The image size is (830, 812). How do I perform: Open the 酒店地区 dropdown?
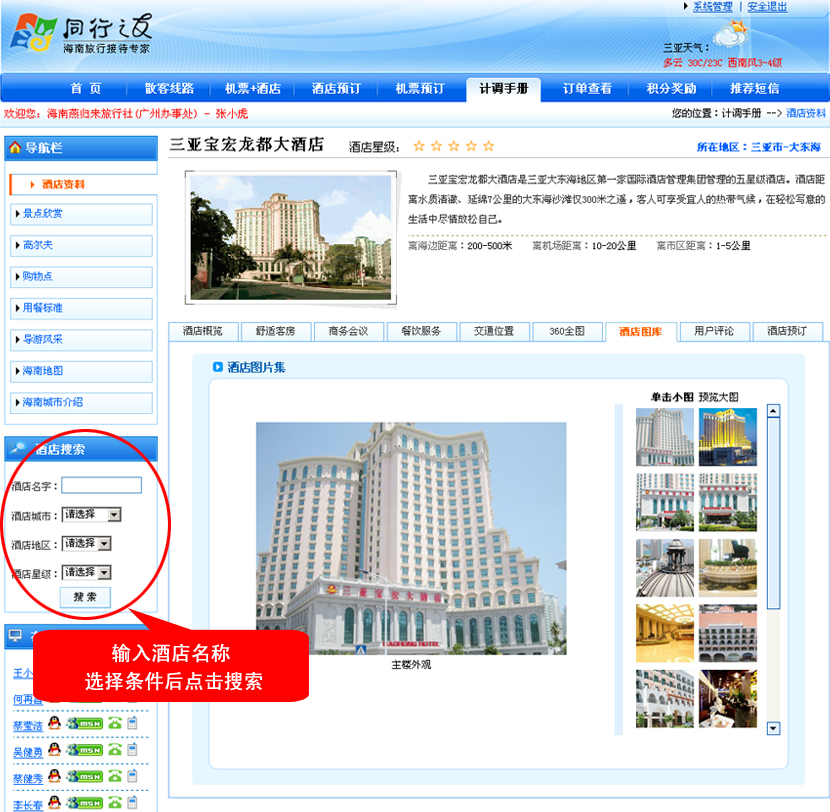(87, 543)
